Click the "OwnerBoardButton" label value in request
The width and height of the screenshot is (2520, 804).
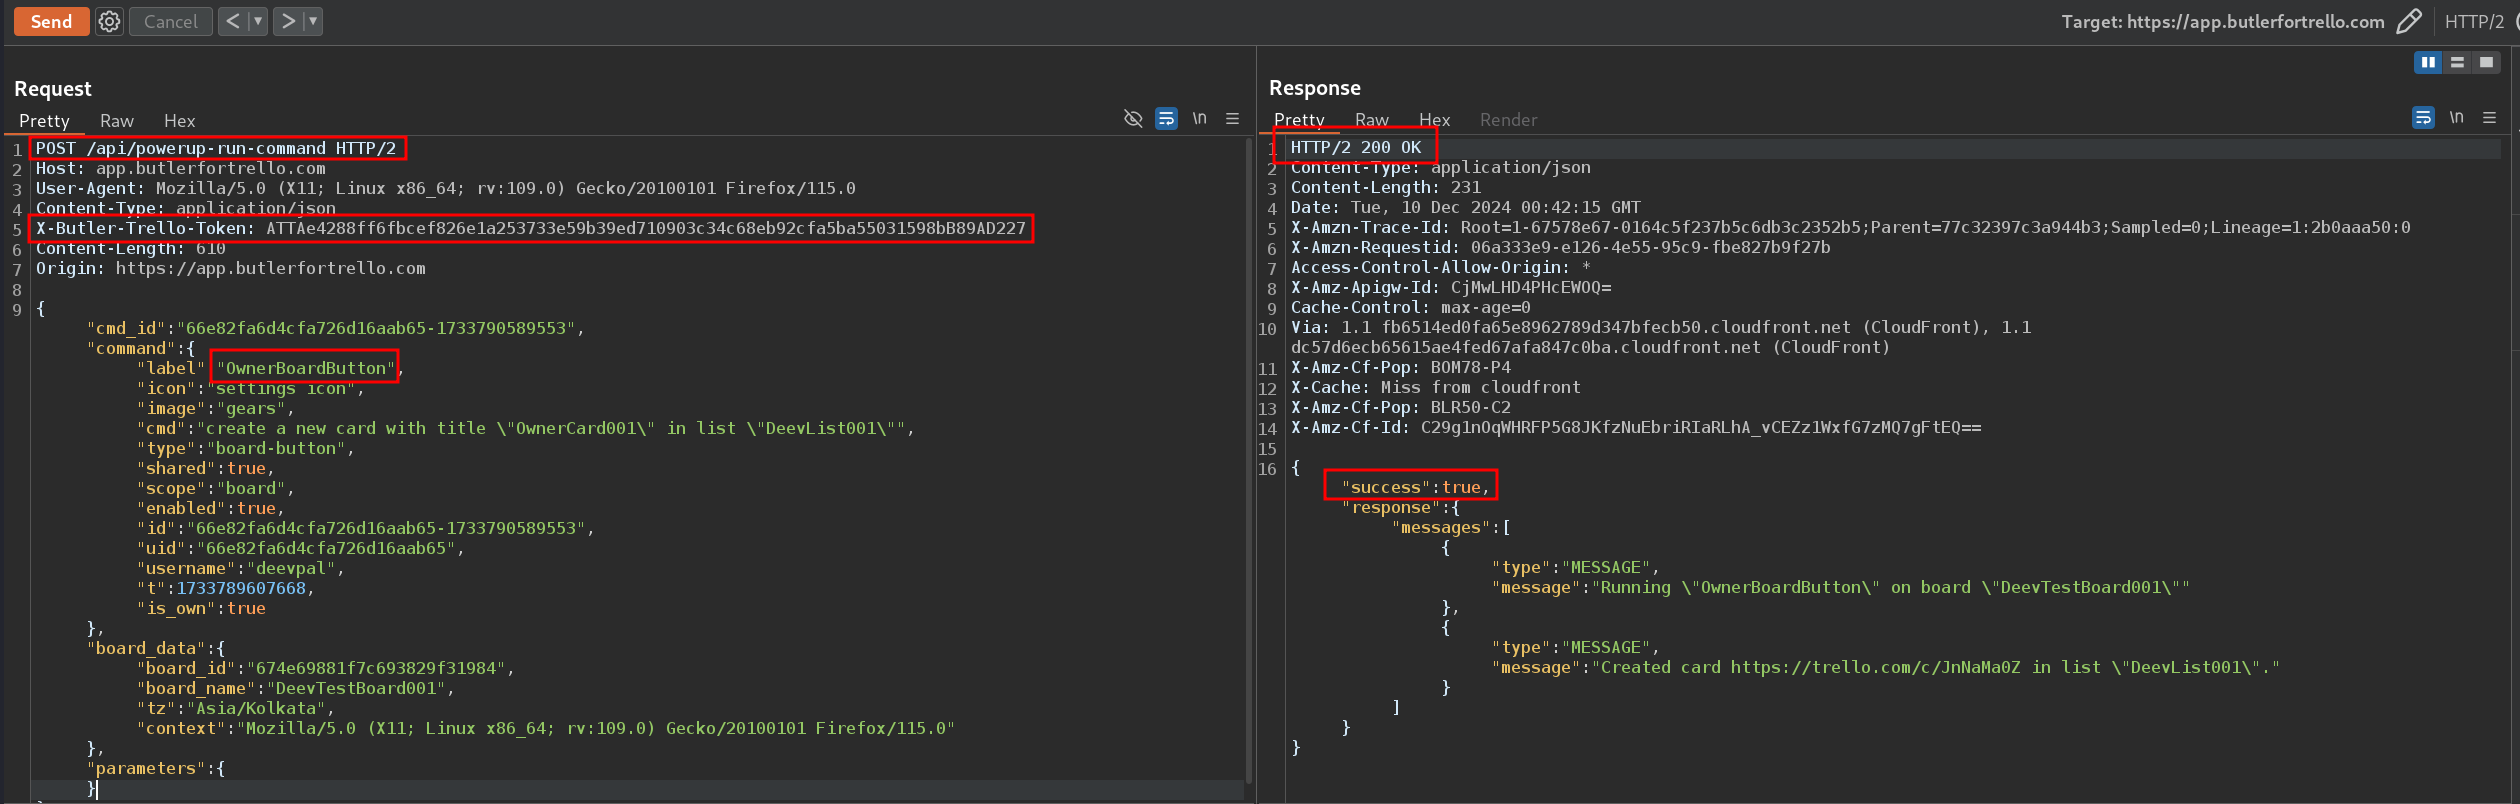coord(305,368)
